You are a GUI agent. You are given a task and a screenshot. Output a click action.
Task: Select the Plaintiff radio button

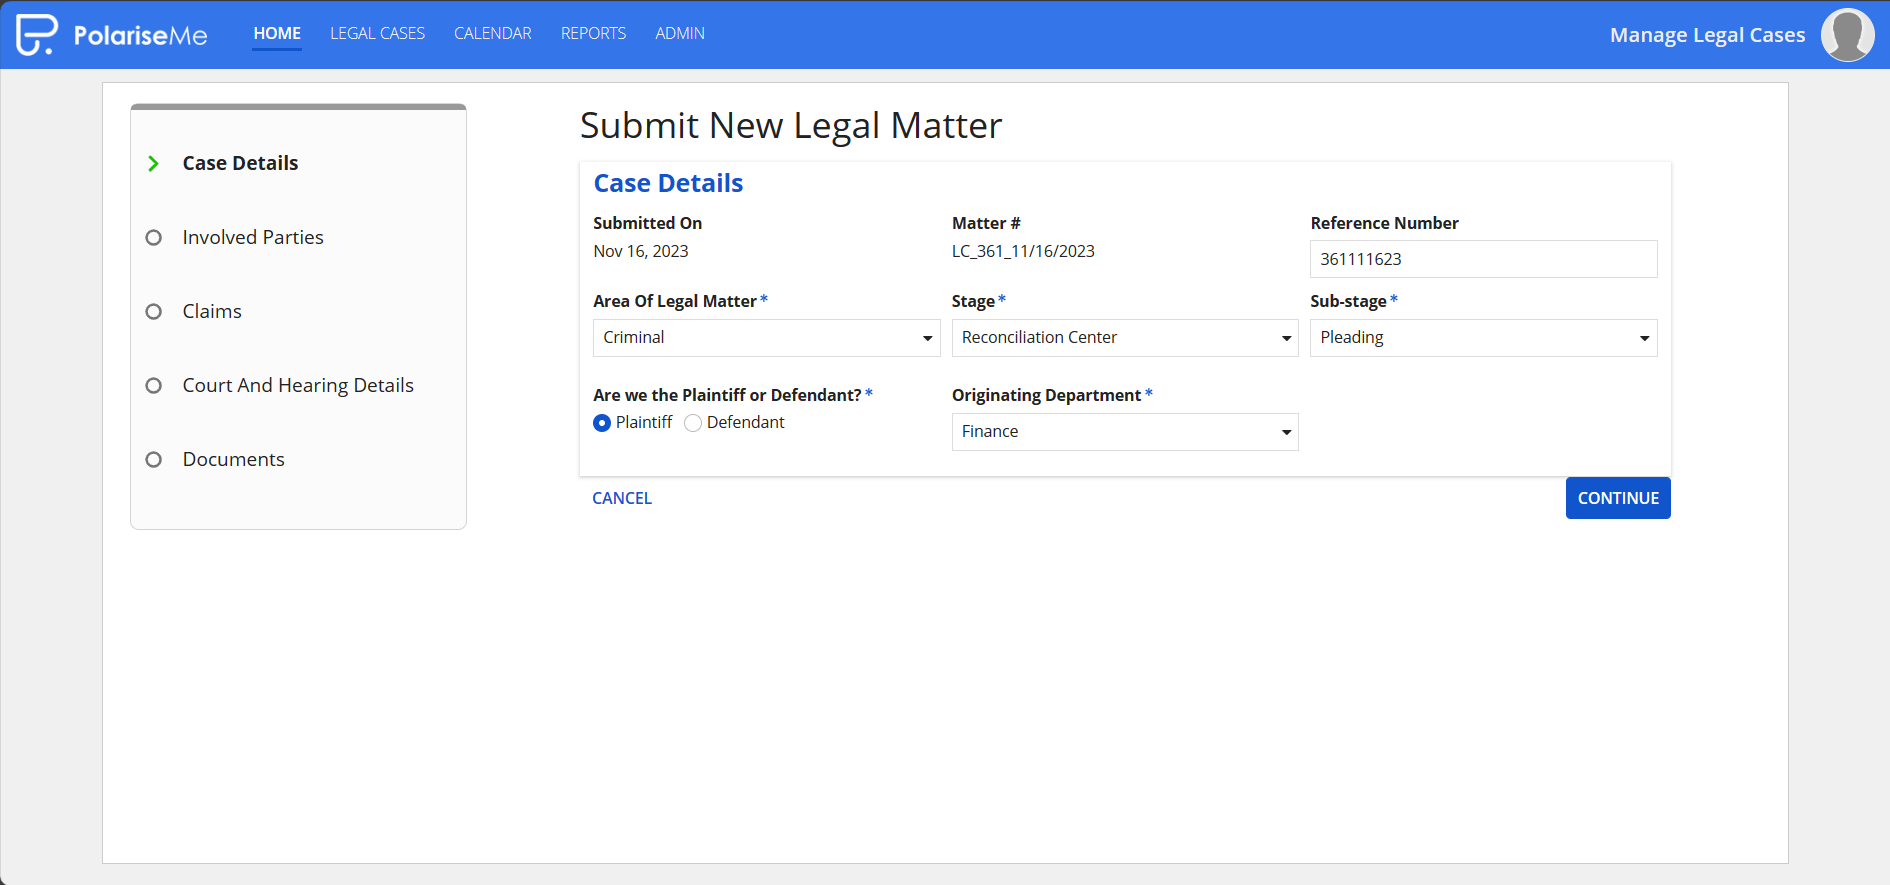tap(602, 423)
